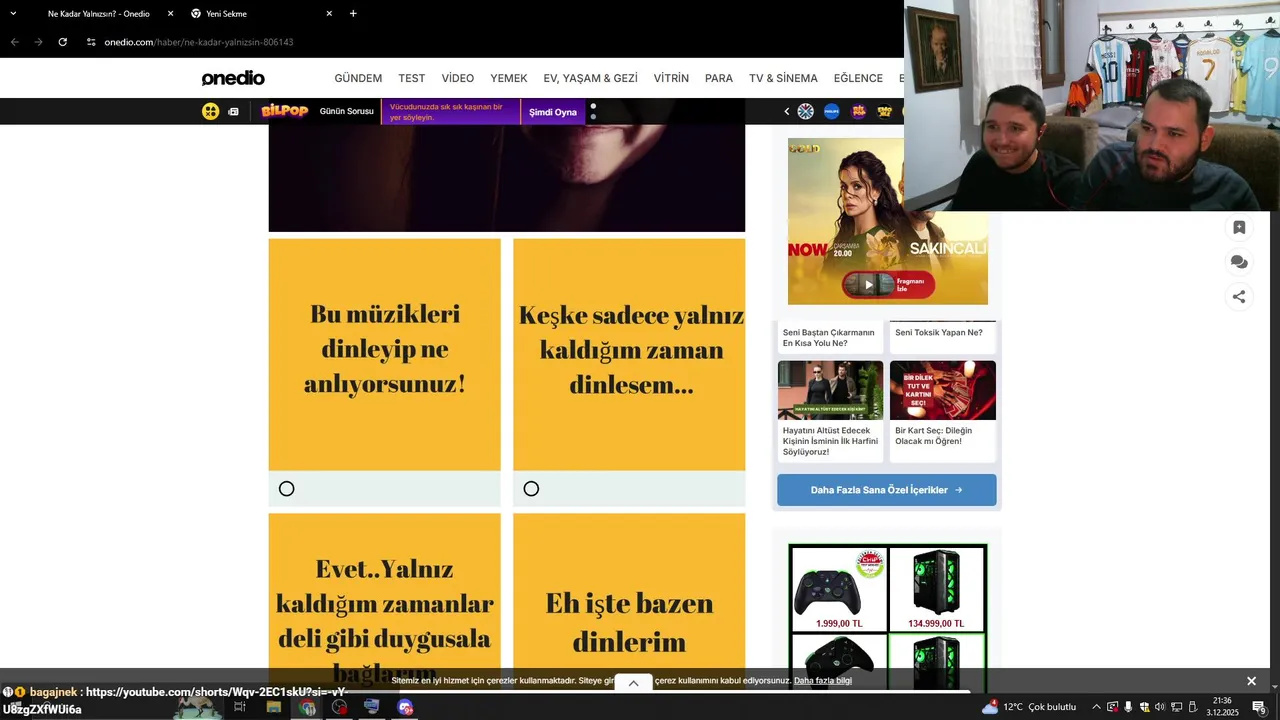Image resolution: width=1280 pixels, height=720 pixels.
Task: Play the Sakıncalı ad trailer button
Action: click(888, 285)
